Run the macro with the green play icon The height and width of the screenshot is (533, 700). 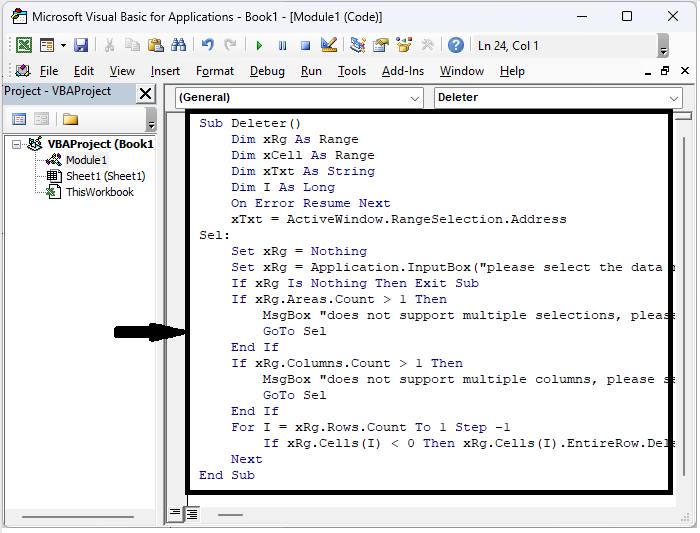pos(259,46)
